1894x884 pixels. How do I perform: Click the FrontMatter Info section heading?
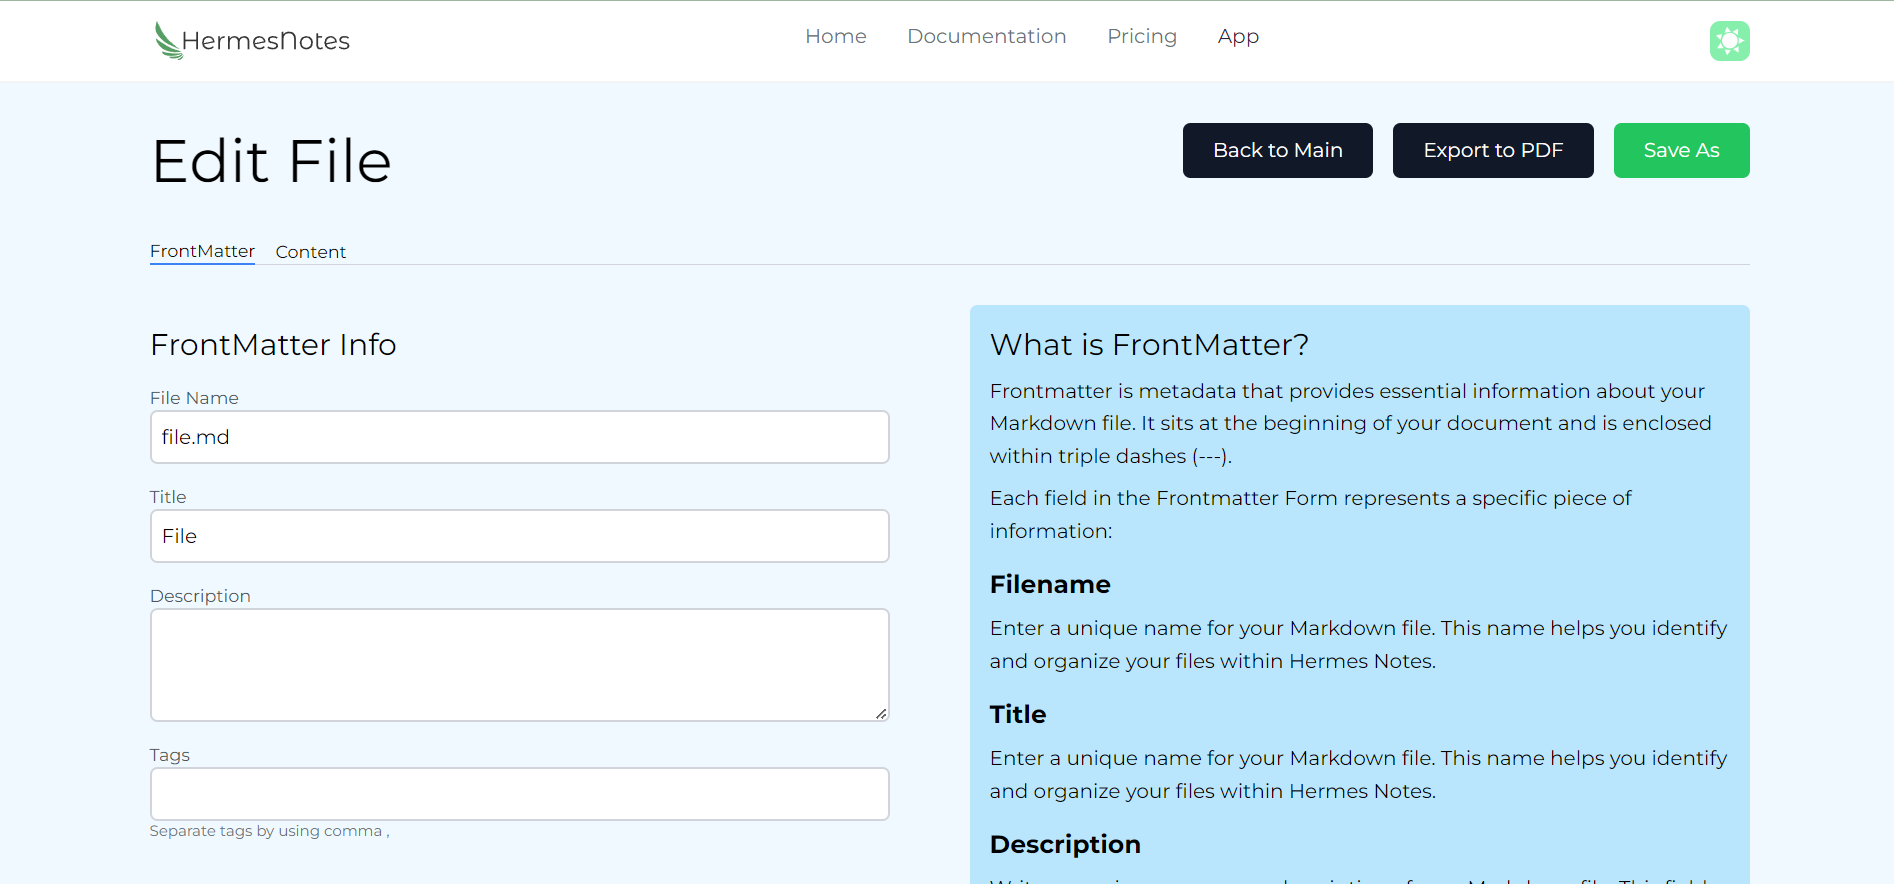tap(273, 344)
